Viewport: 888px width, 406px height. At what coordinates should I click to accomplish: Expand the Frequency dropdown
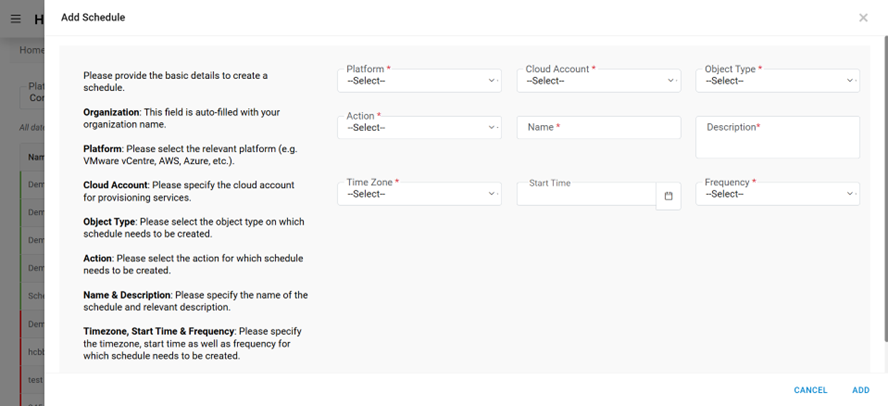pyautogui.click(x=777, y=194)
